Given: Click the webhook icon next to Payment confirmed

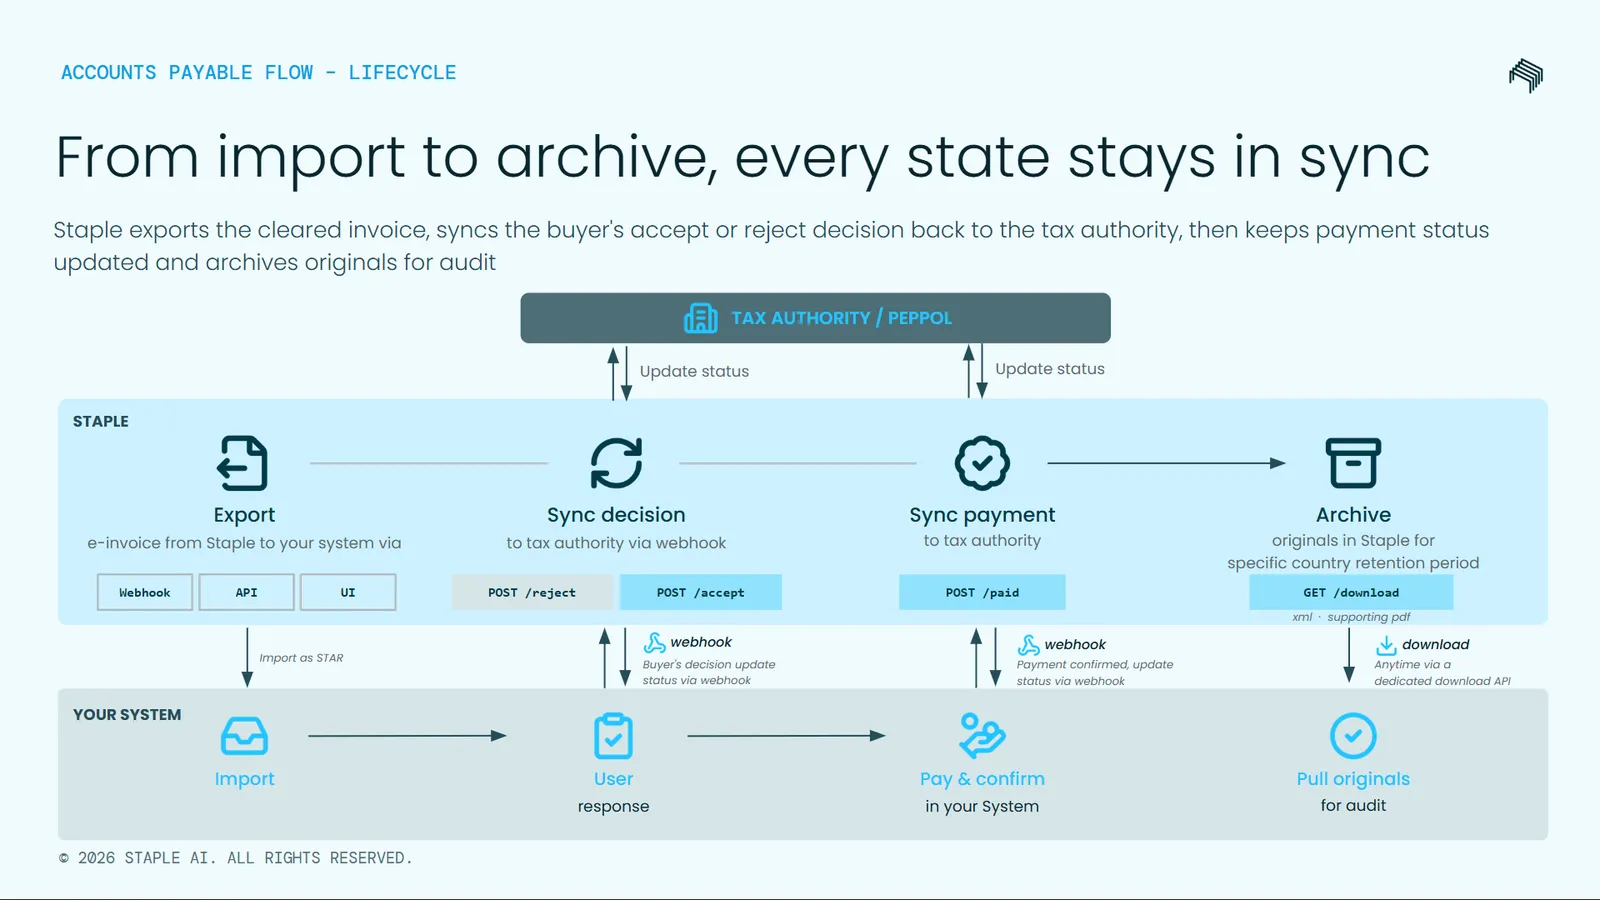Looking at the screenshot, I should (1029, 645).
